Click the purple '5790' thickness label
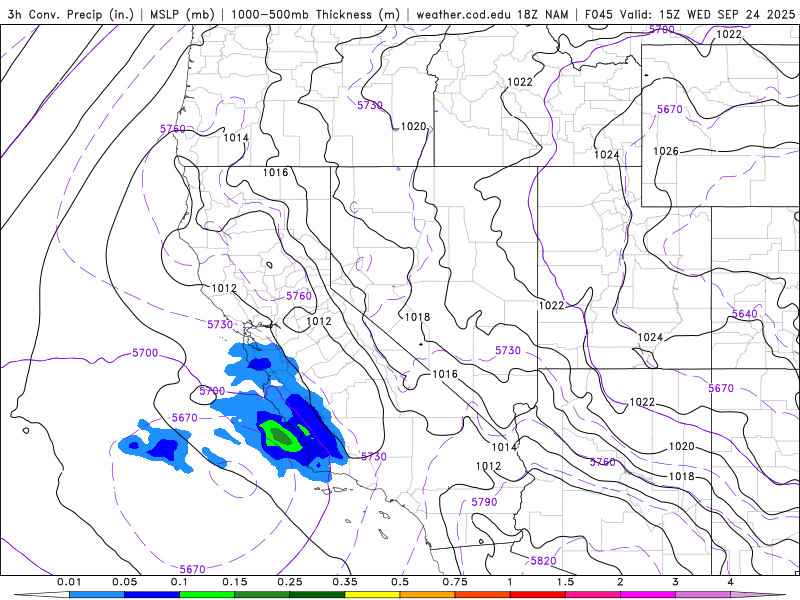 [484, 502]
